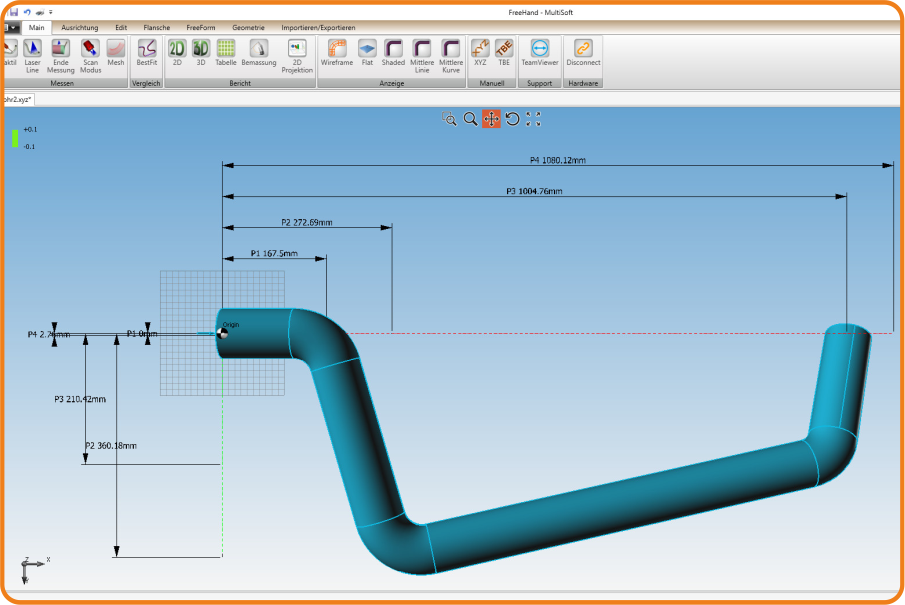Run the BestFit comparison

tap(147, 53)
